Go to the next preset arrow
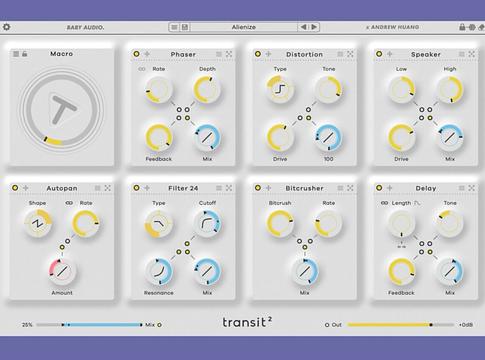The height and width of the screenshot is (360, 485). pyautogui.click(x=314, y=27)
